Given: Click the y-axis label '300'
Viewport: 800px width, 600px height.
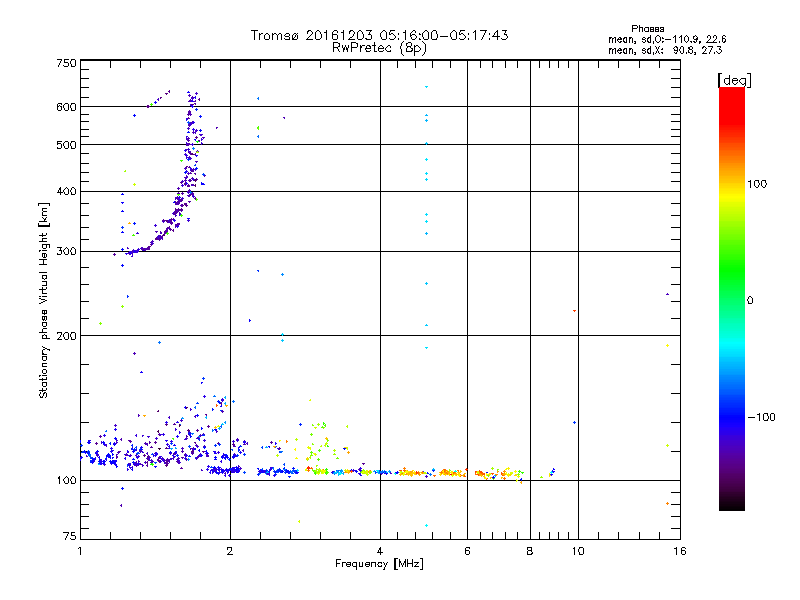Looking at the screenshot, I should pos(66,252).
